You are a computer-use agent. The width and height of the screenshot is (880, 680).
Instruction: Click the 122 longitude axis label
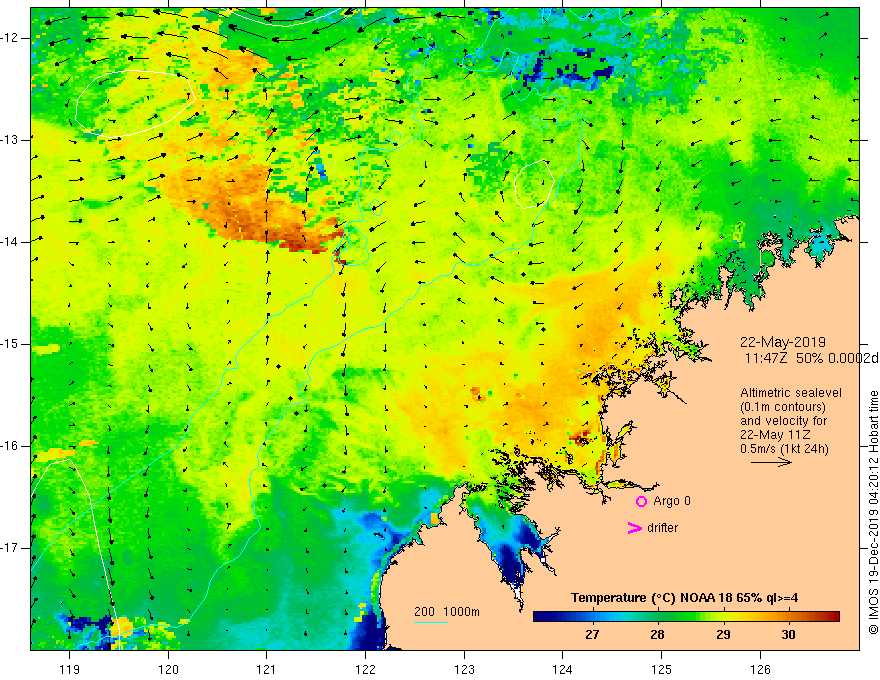click(x=365, y=669)
